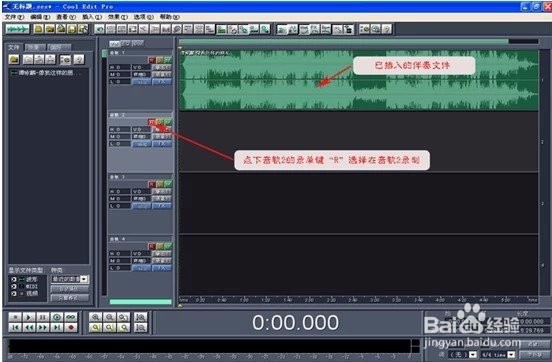Click the help question-mark icon in file panel
552x362 pixels.
[79, 60]
